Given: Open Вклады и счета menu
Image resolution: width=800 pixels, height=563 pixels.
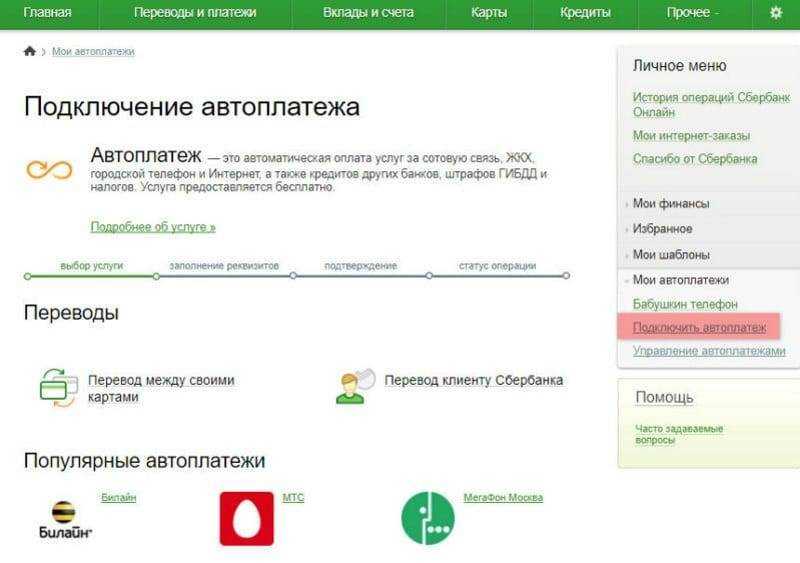Looking at the screenshot, I should [368, 13].
